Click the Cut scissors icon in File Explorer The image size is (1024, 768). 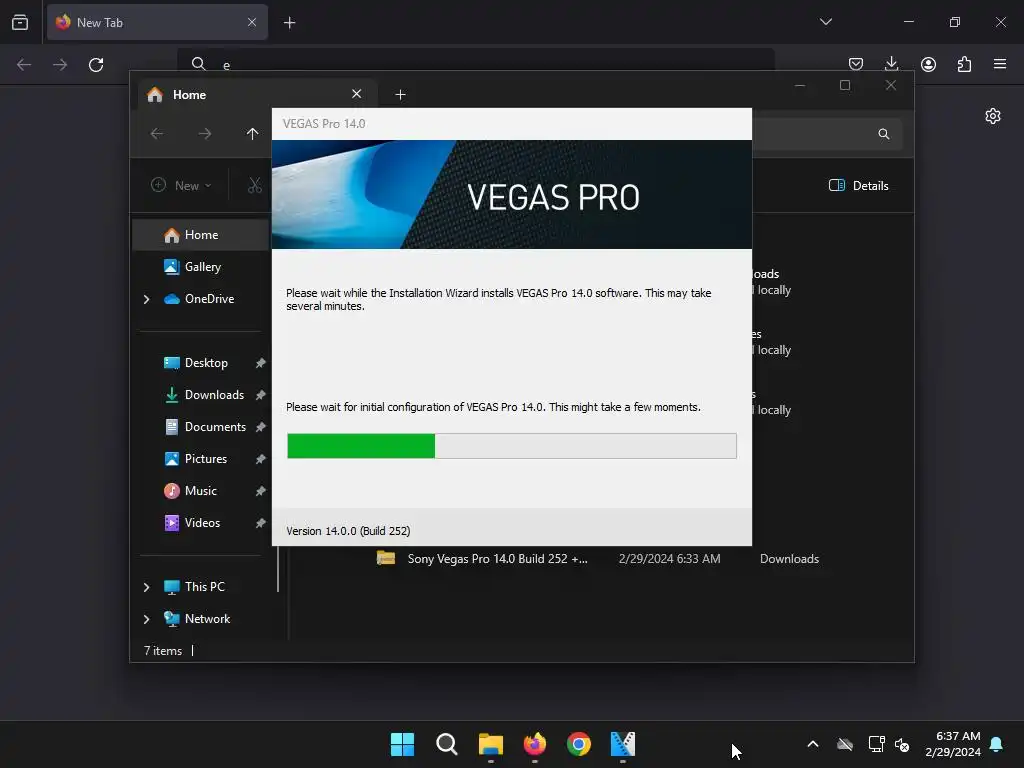coord(255,185)
